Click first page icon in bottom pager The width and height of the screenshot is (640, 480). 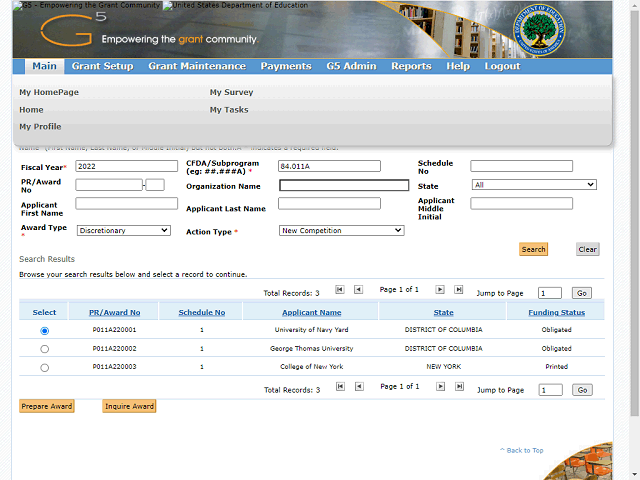340,387
